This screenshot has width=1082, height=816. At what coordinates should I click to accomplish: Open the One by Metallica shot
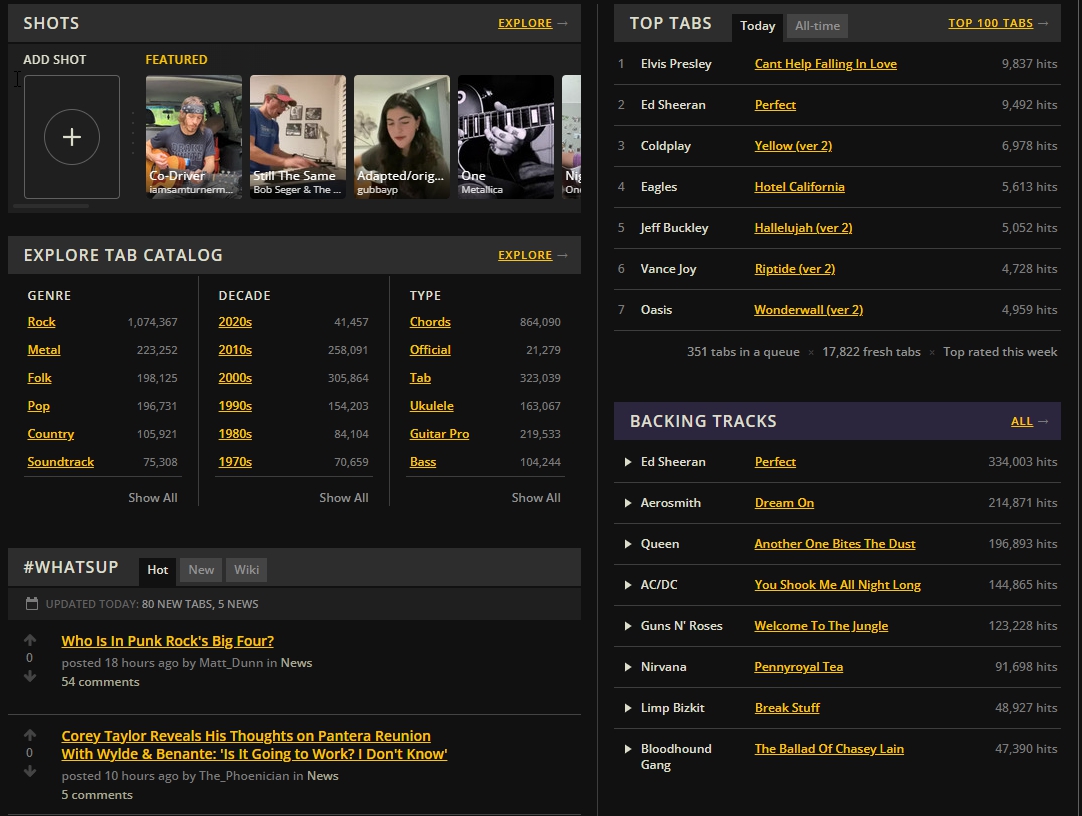click(x=506, y=137)
